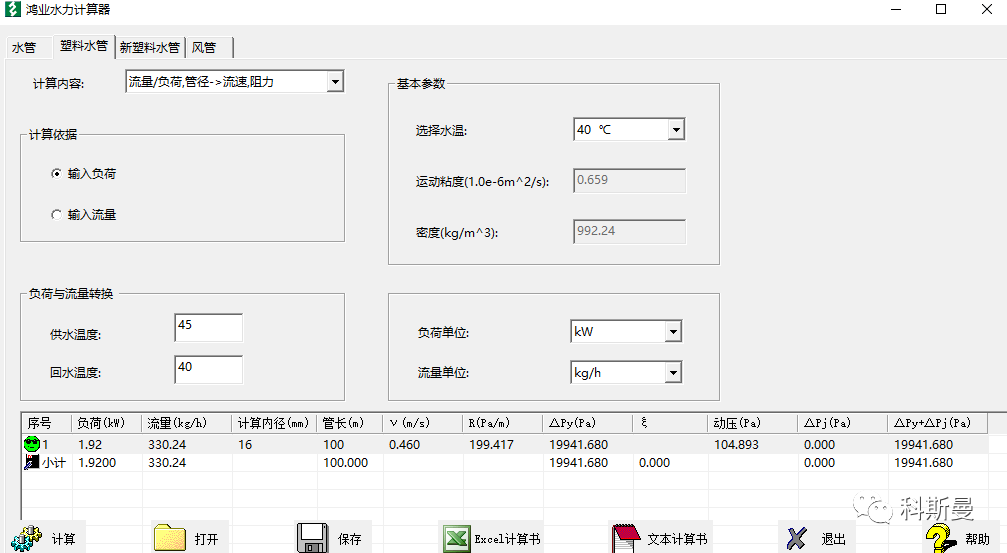The width and height of the screenshot is (1007, 553).
Task: Open the 负荷单位 kW dropdown
Action: pyautogui.click(x=673, y=332)
